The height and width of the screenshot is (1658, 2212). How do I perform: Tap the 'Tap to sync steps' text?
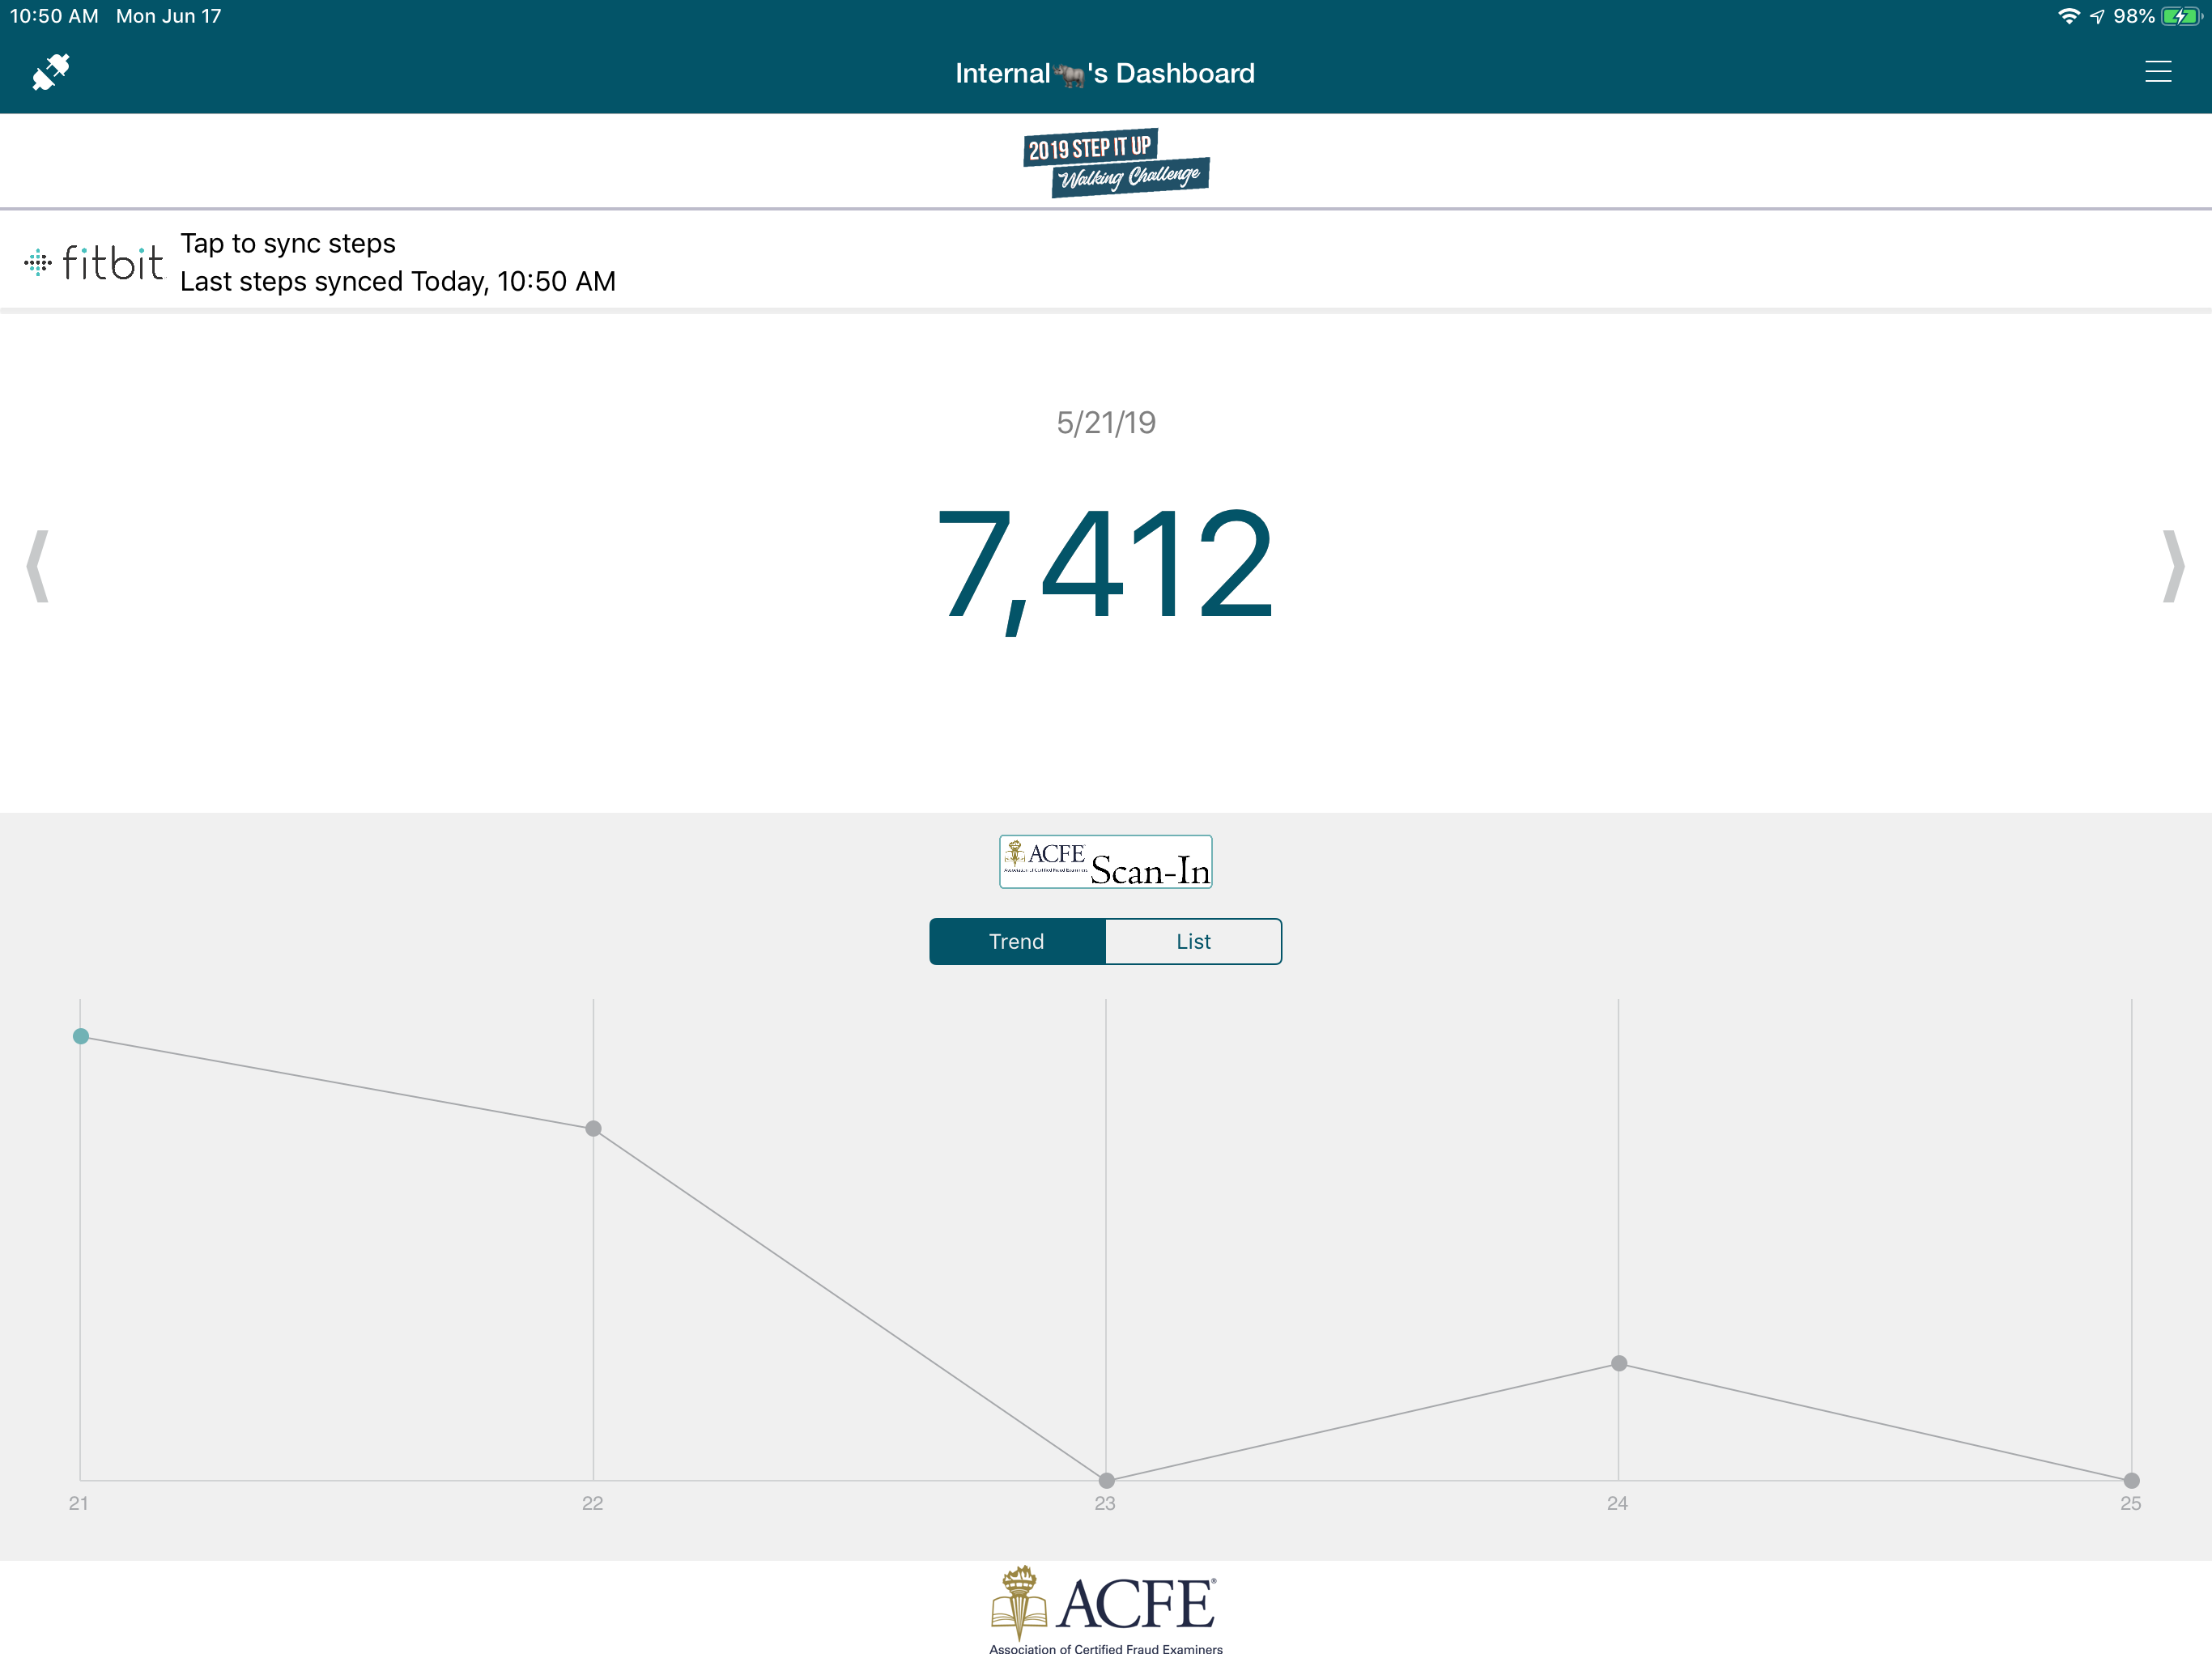[x=288, y=244]
